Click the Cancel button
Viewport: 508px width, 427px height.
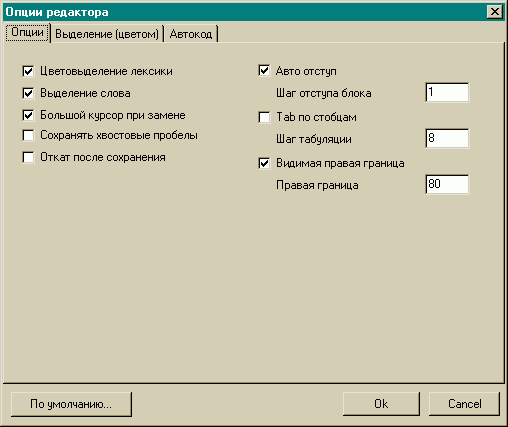click(x=464, y=404)
